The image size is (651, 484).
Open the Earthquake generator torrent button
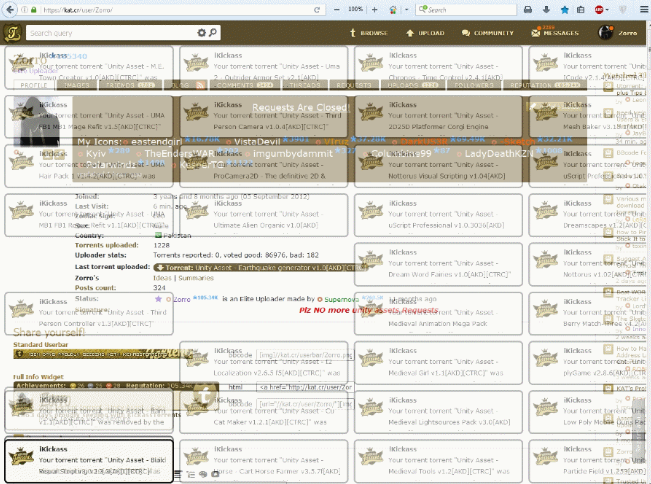click(260, 268)
